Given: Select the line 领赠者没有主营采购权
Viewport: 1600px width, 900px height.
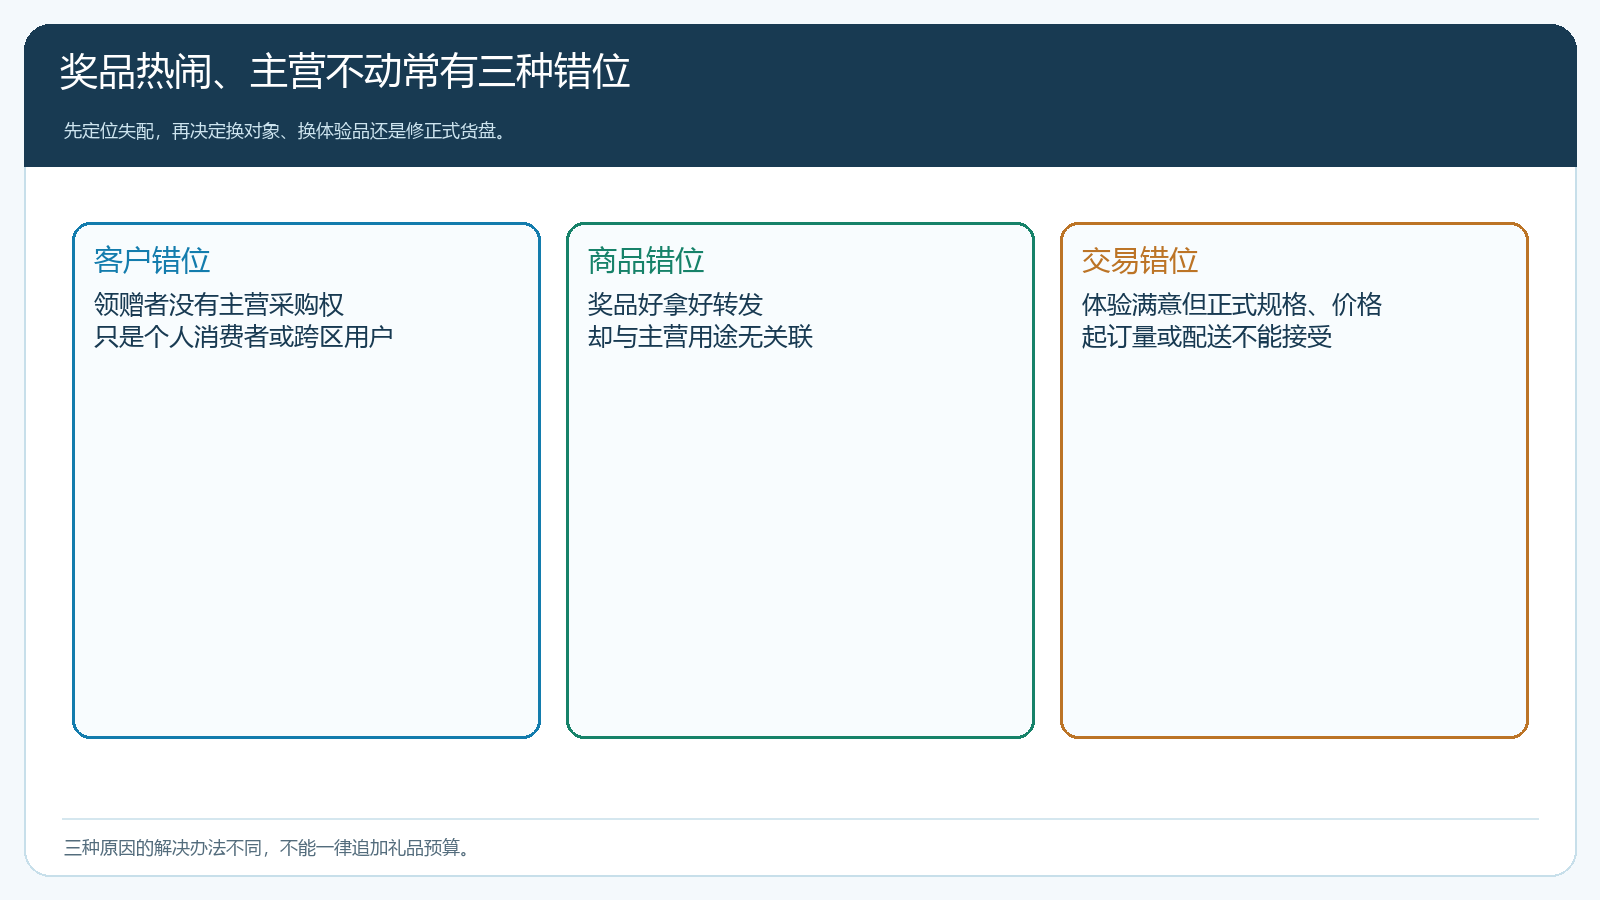Looking at the screenshot, I should point(219,304).
